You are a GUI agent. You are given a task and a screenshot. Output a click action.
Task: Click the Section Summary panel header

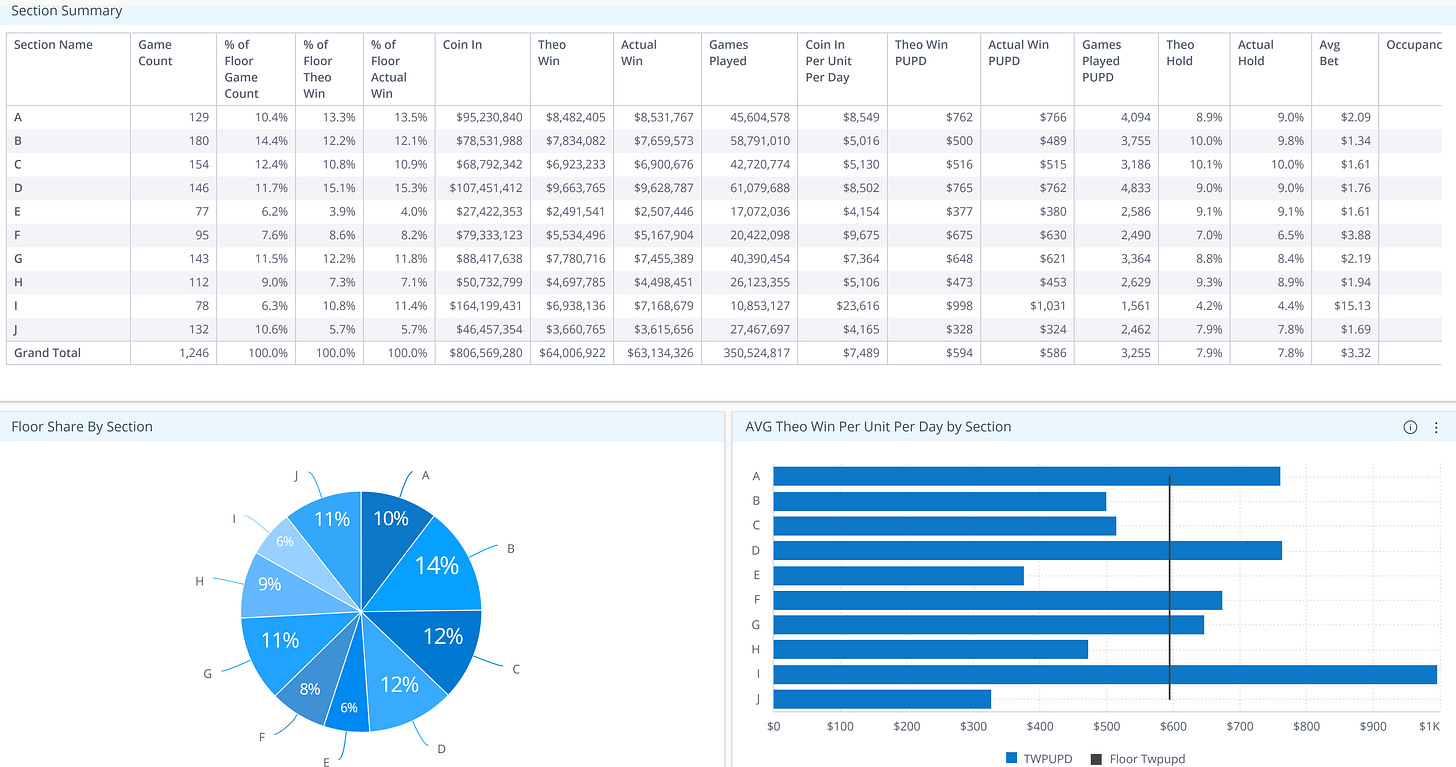click(67, 11)
